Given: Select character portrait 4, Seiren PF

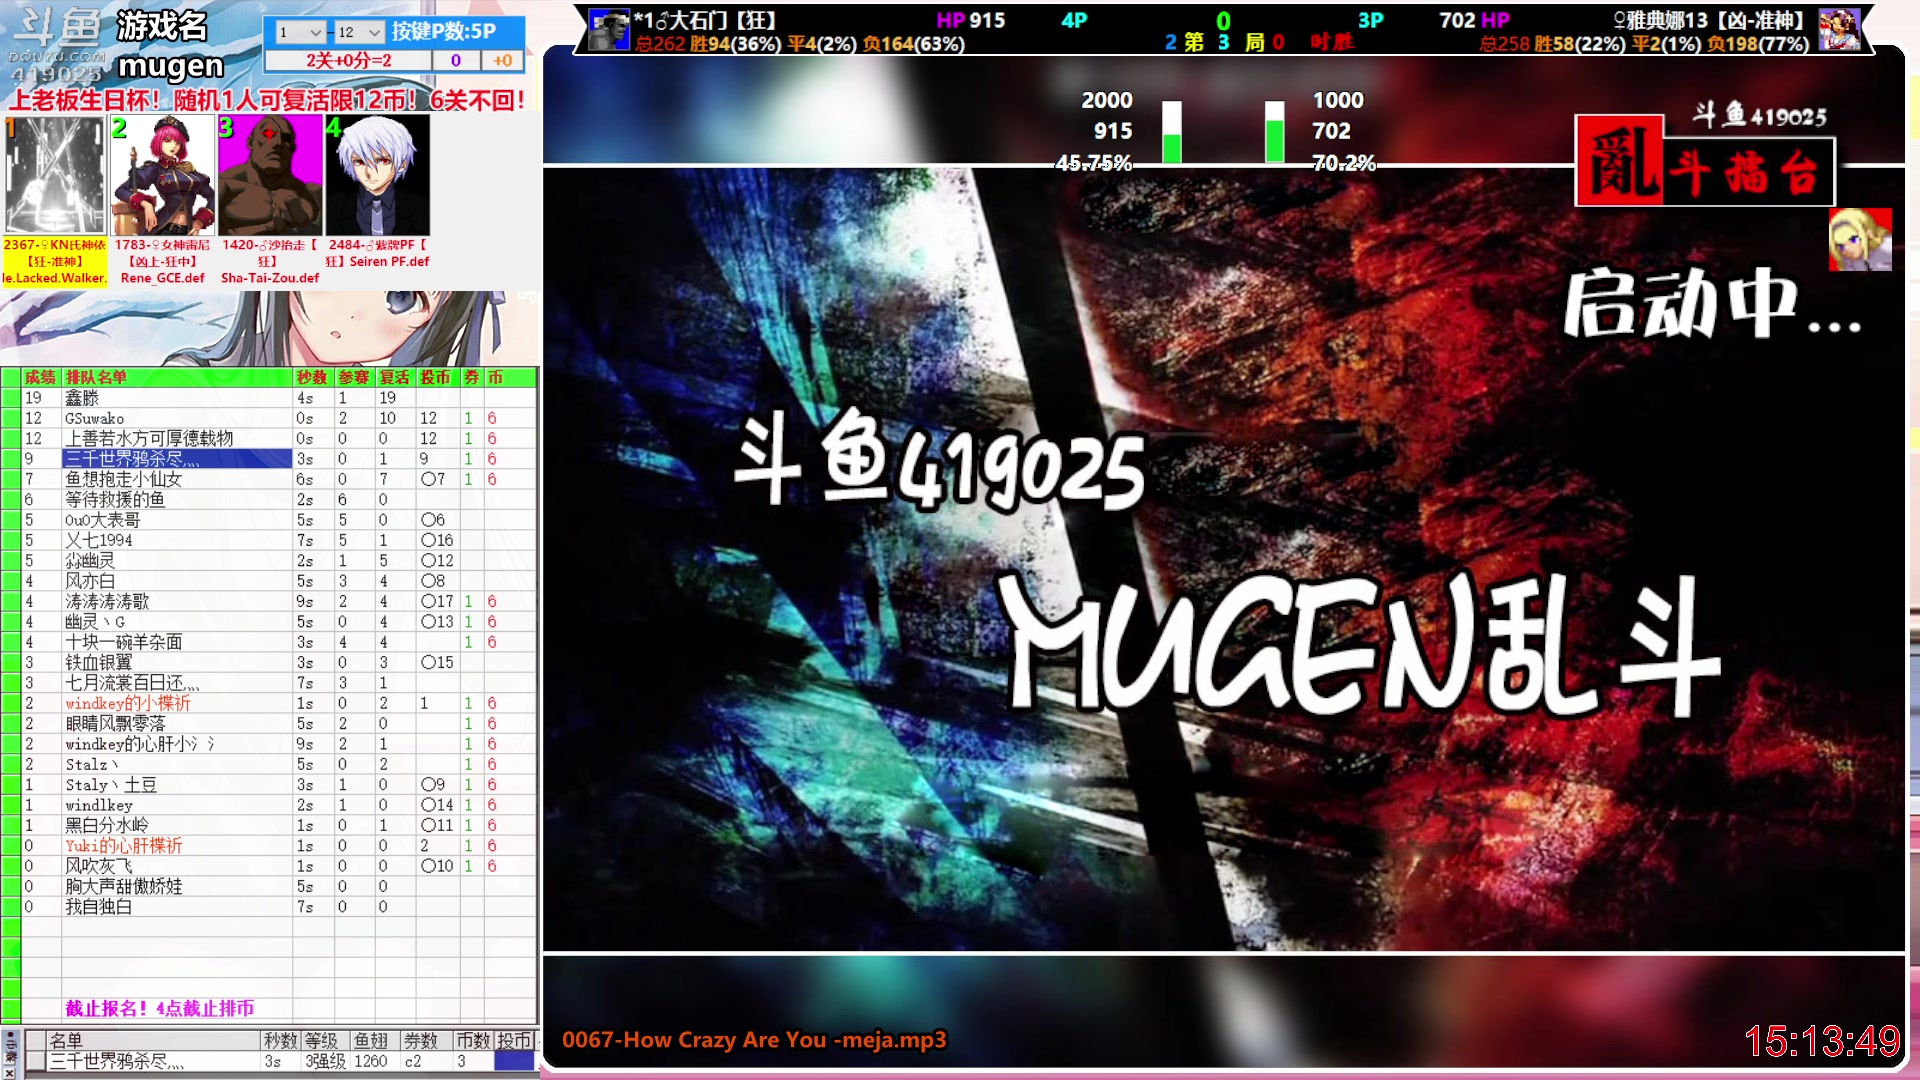Looking at the screenshot, I should coord(378,175).
